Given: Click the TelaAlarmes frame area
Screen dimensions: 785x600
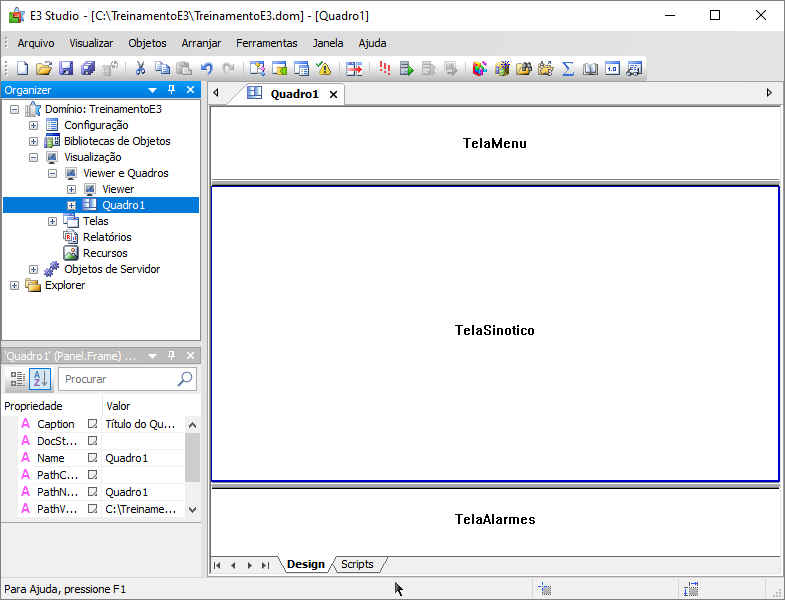Looking at the screenshot, I should [x=495, y=520].
